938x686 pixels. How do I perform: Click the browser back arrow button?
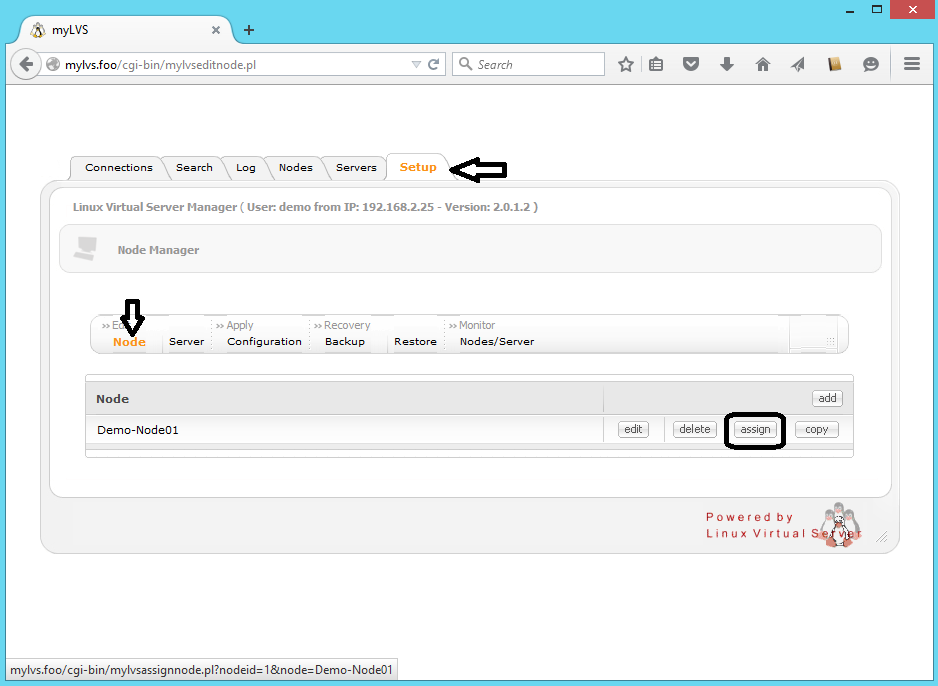(27, 64)
